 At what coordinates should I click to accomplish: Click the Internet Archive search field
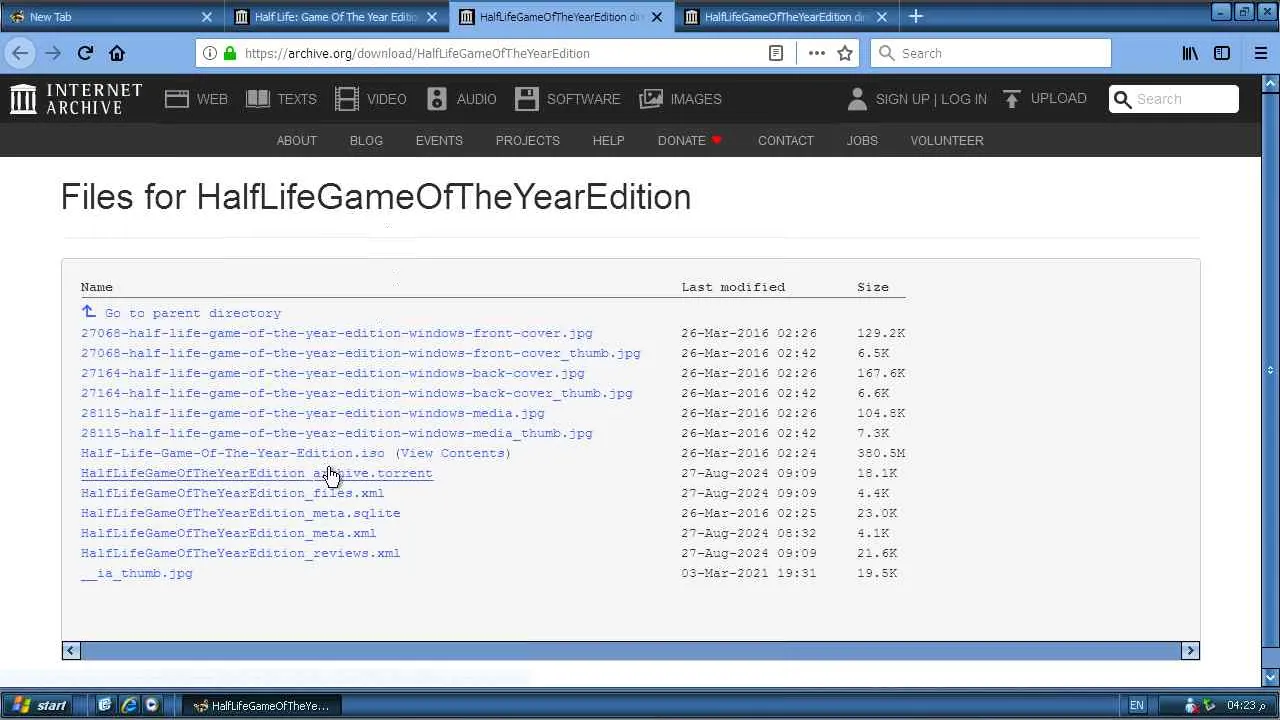click(x=1174, y=99)
